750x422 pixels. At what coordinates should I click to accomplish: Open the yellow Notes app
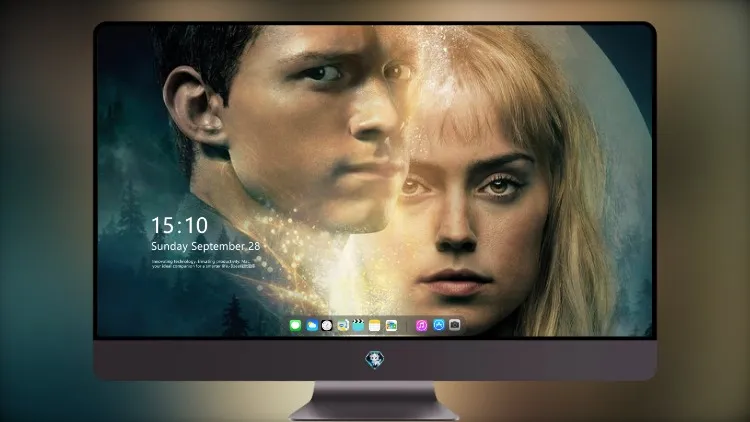[x=375, y=325]
